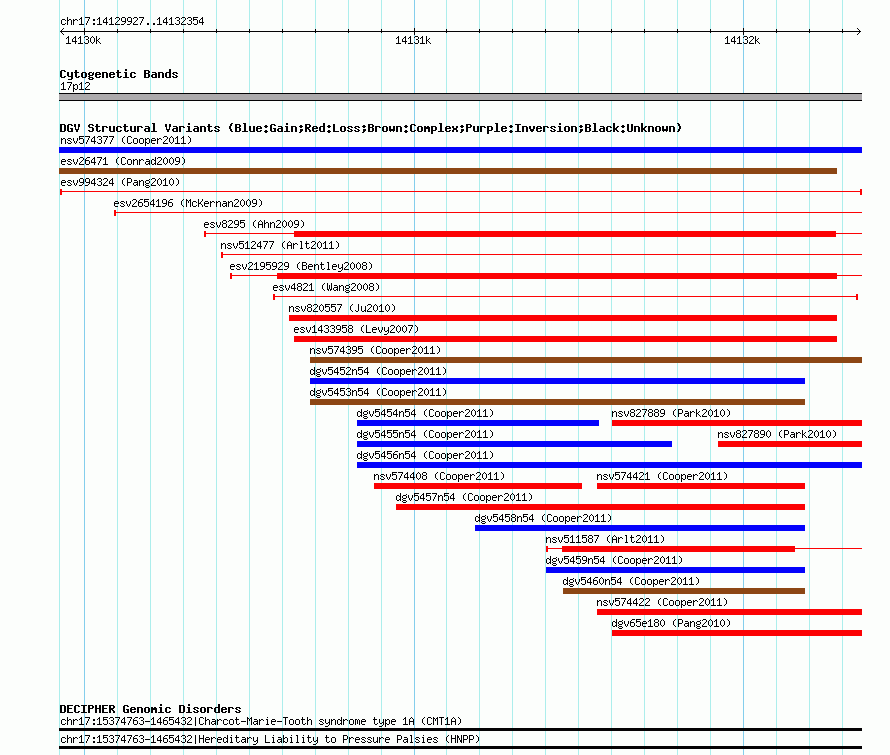Viewport: 890px width, 755px height.
Task: Click dgv5459n54 (Cooper2011) variant label
Action: [x=615, y=560]
